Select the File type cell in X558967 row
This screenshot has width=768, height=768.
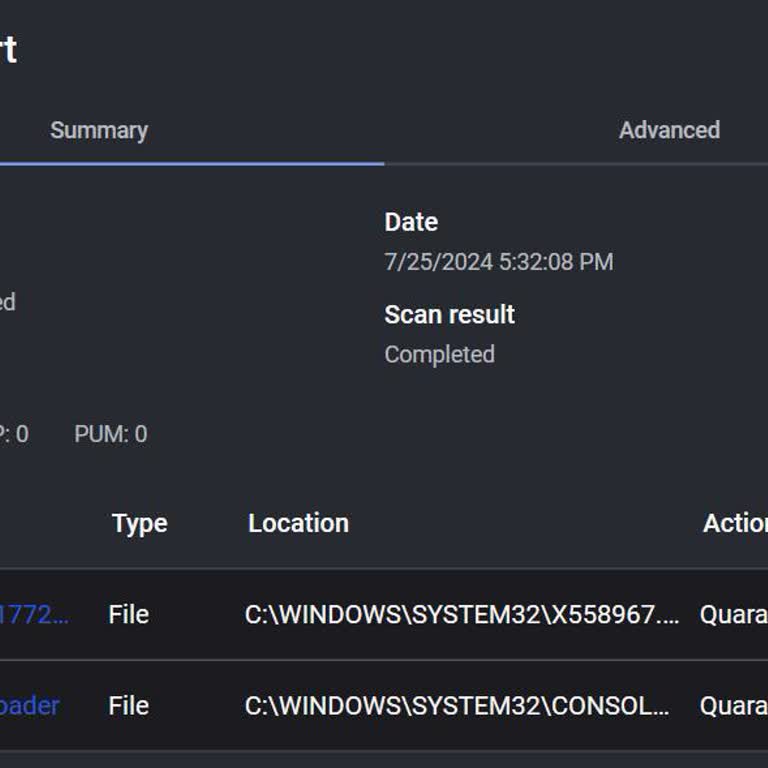click(x=128, y=614)
